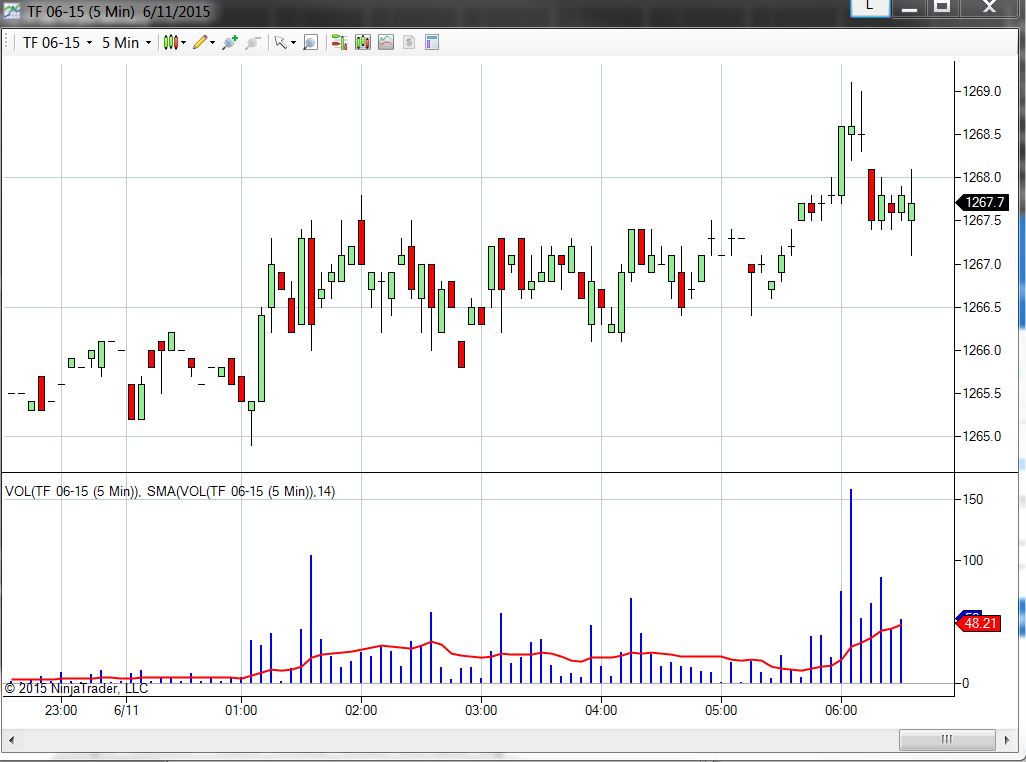Click the 1267.7 current price marker
1026x762 pixels.
coord(982,202)
